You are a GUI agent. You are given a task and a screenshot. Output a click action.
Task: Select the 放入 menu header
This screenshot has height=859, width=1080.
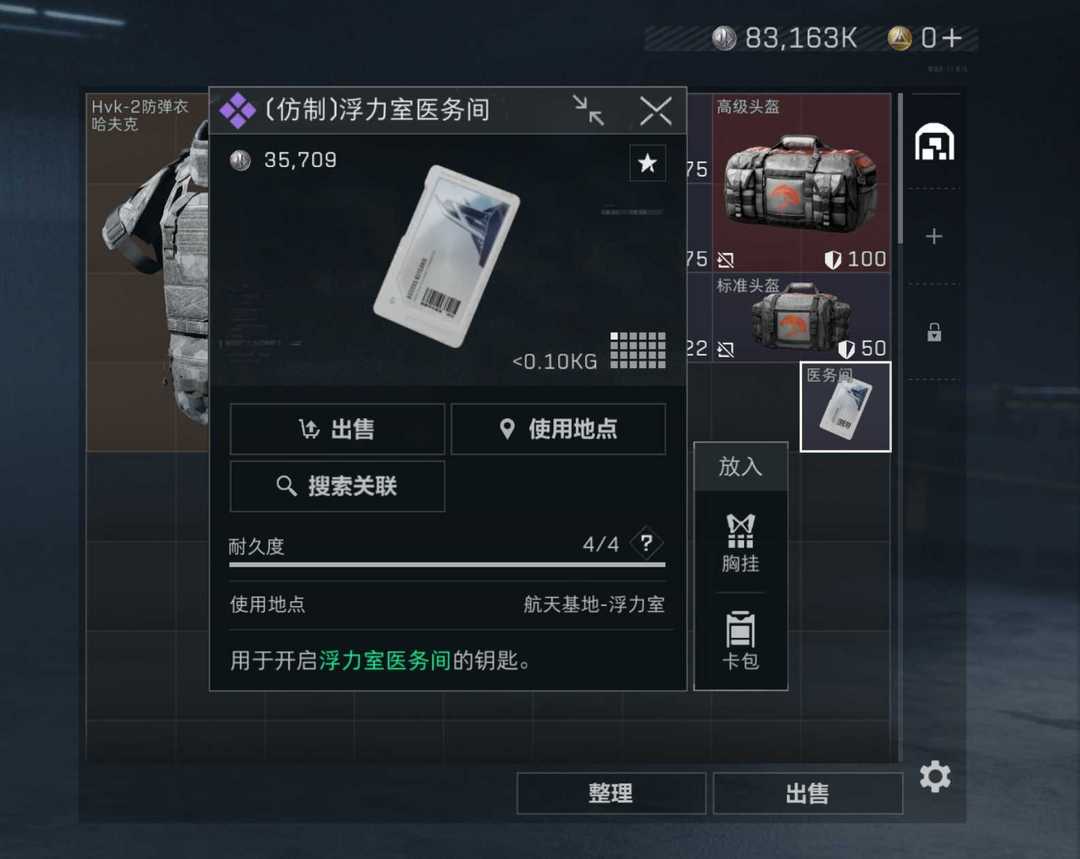[740, 466]
